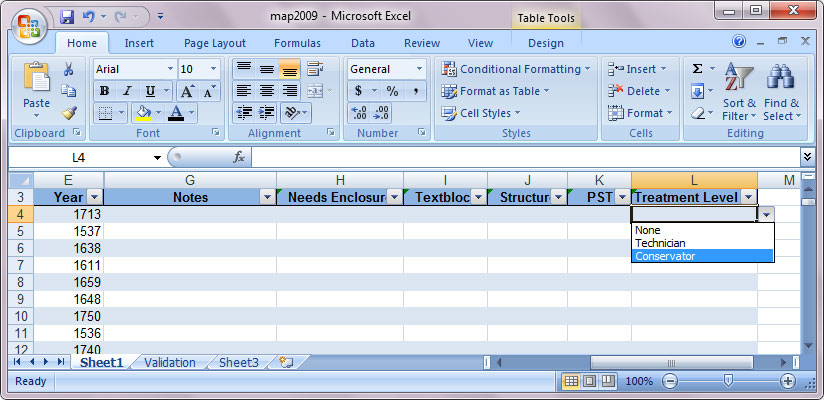
Task: Decrease indent in the cell
Action: (243, 112)
